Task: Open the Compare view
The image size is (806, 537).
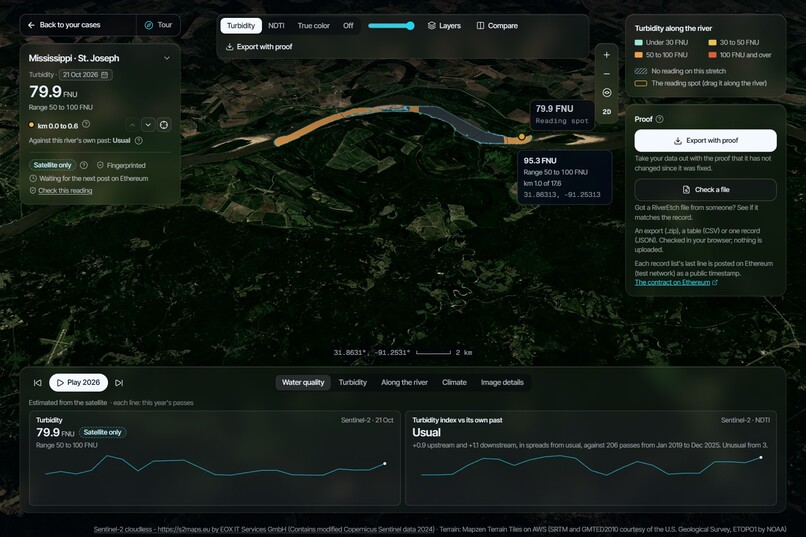Action: coord(497,26)
